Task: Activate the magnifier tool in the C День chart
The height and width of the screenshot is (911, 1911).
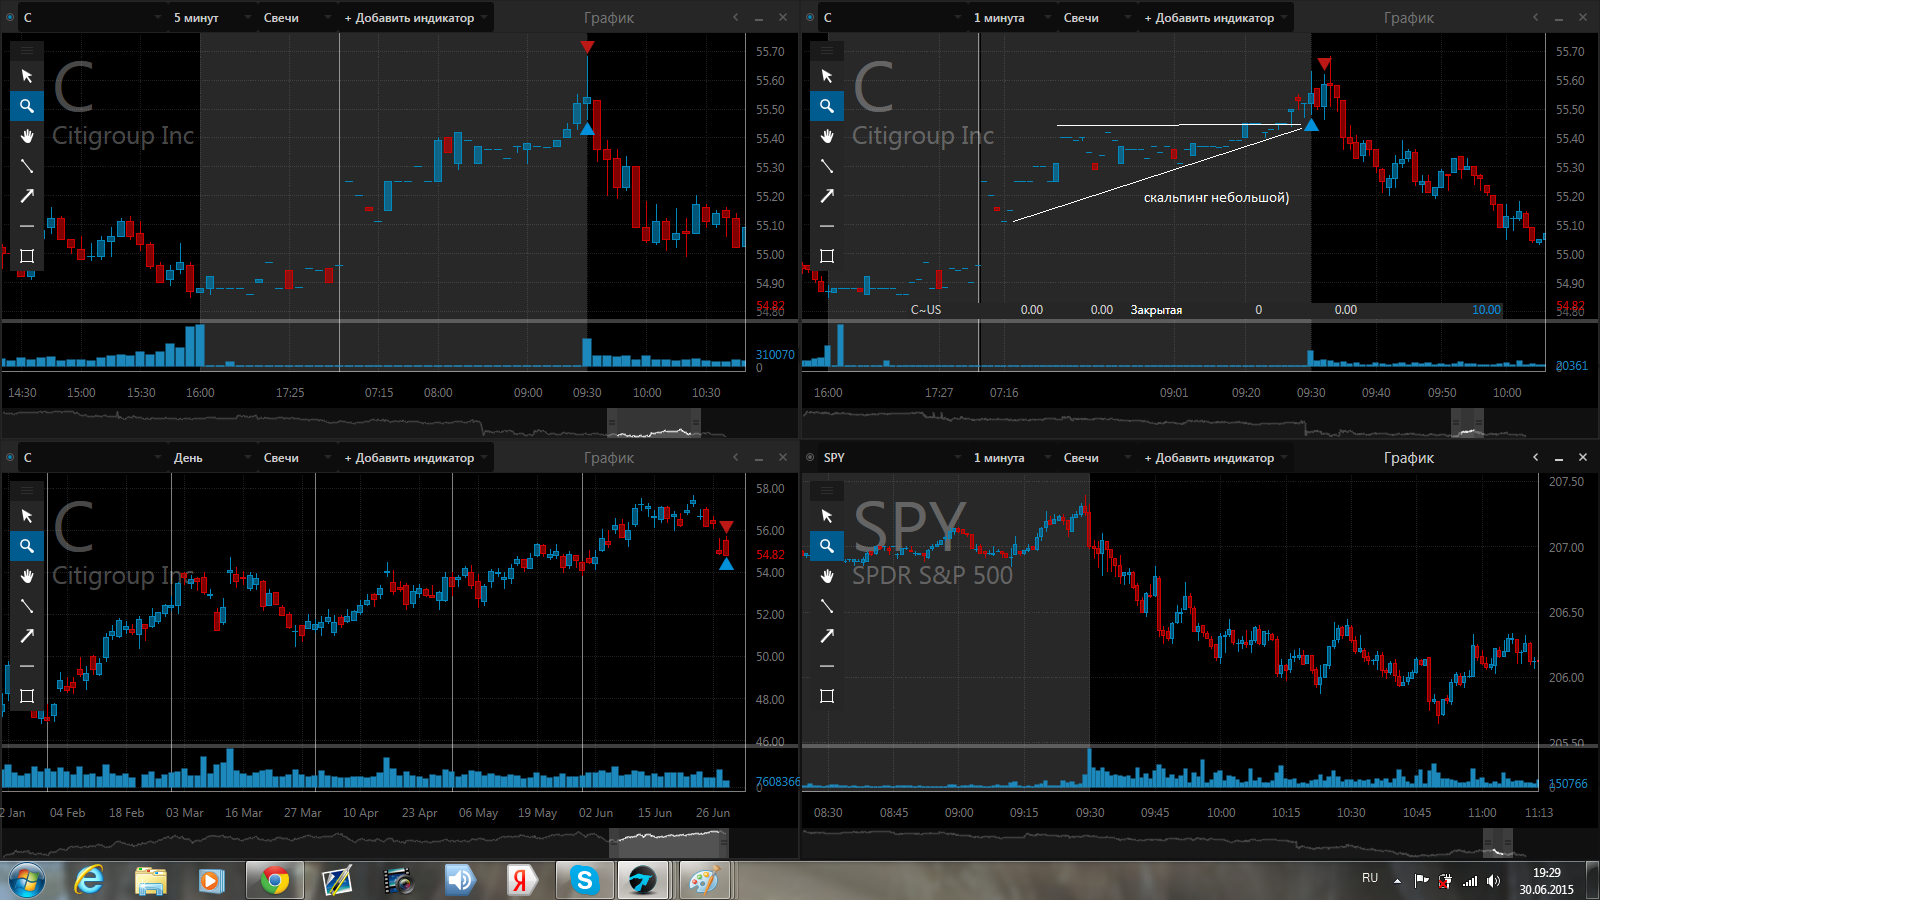Action: [x=27, y=546]
